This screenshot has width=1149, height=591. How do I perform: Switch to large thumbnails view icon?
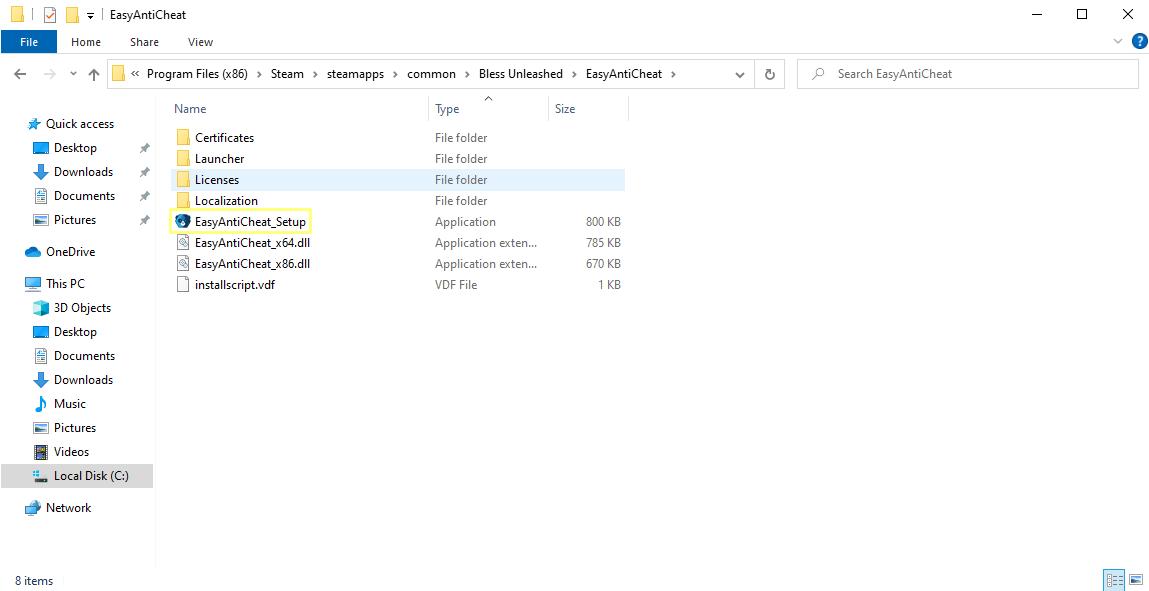point(1136,580)
